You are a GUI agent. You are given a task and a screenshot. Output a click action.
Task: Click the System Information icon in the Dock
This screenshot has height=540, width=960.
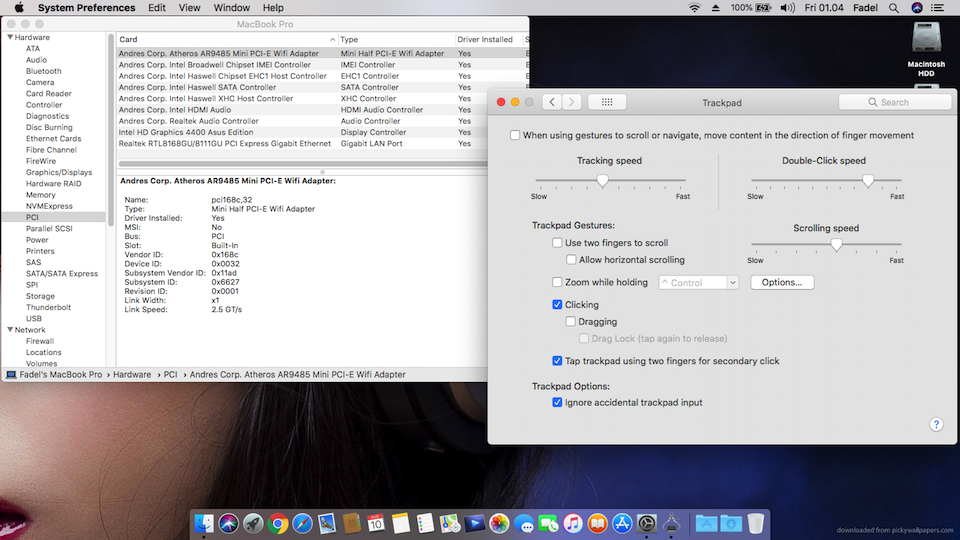671,524
